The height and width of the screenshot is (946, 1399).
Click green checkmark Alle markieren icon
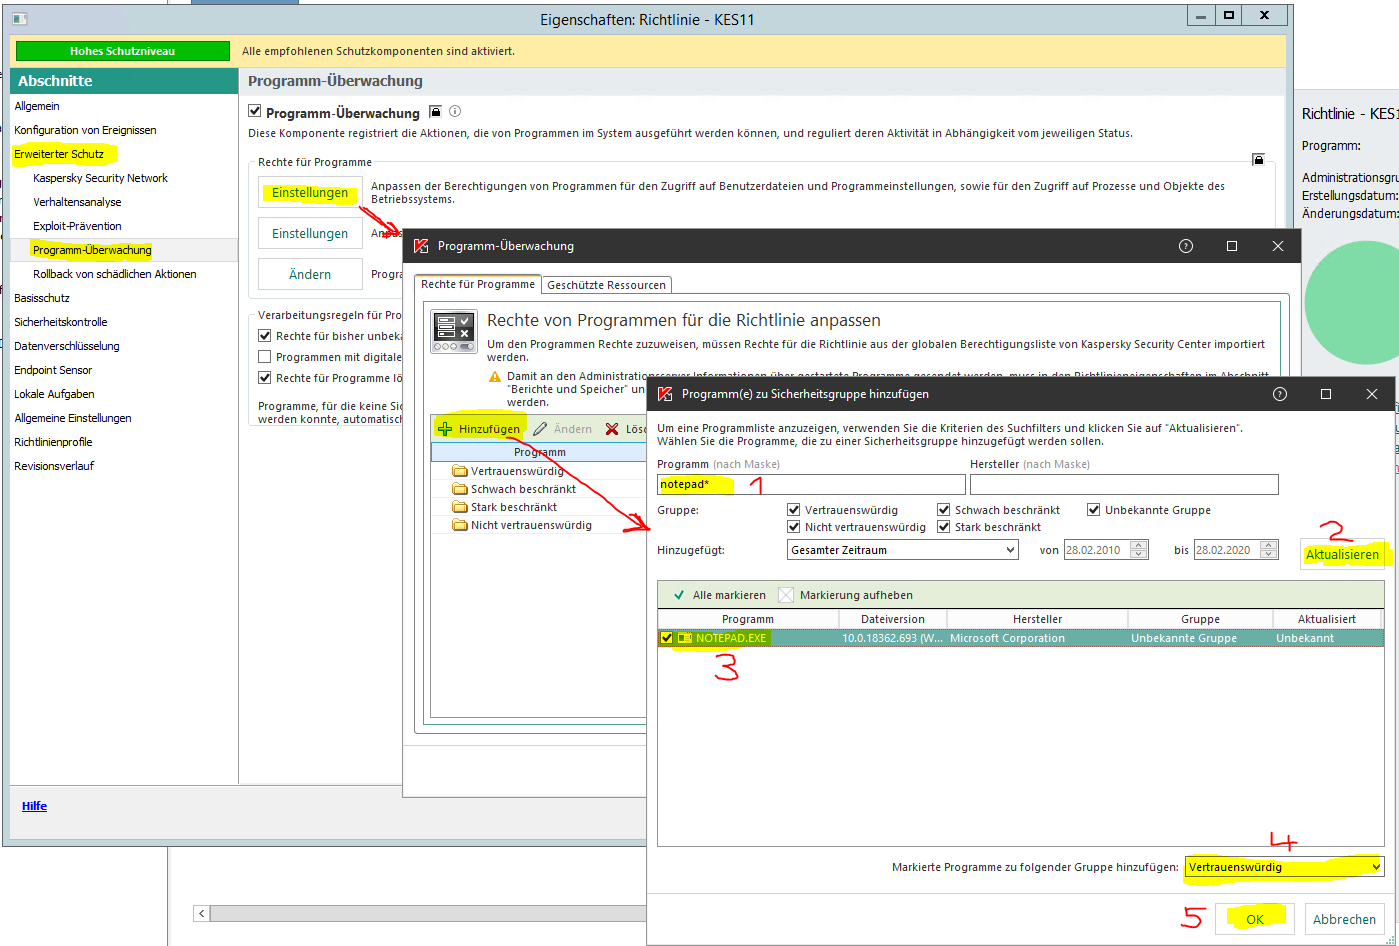(x=679, y=595)
